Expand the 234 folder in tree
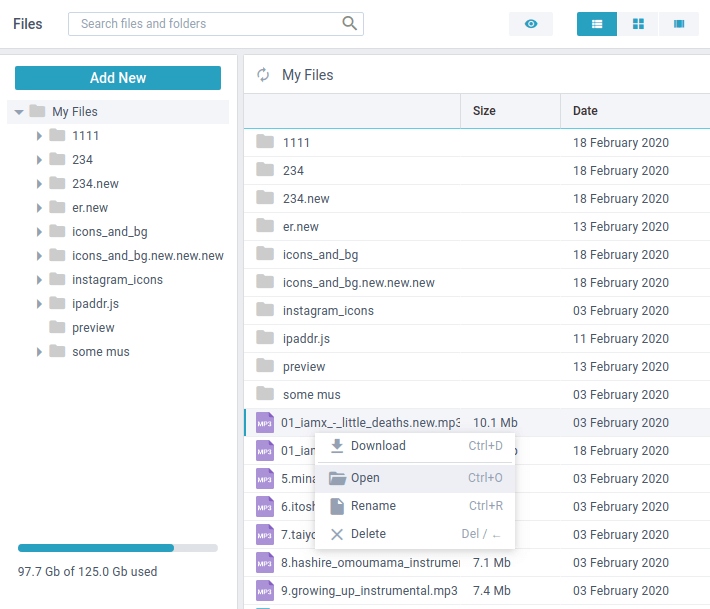The image size is (710, 609). [39, 160]
